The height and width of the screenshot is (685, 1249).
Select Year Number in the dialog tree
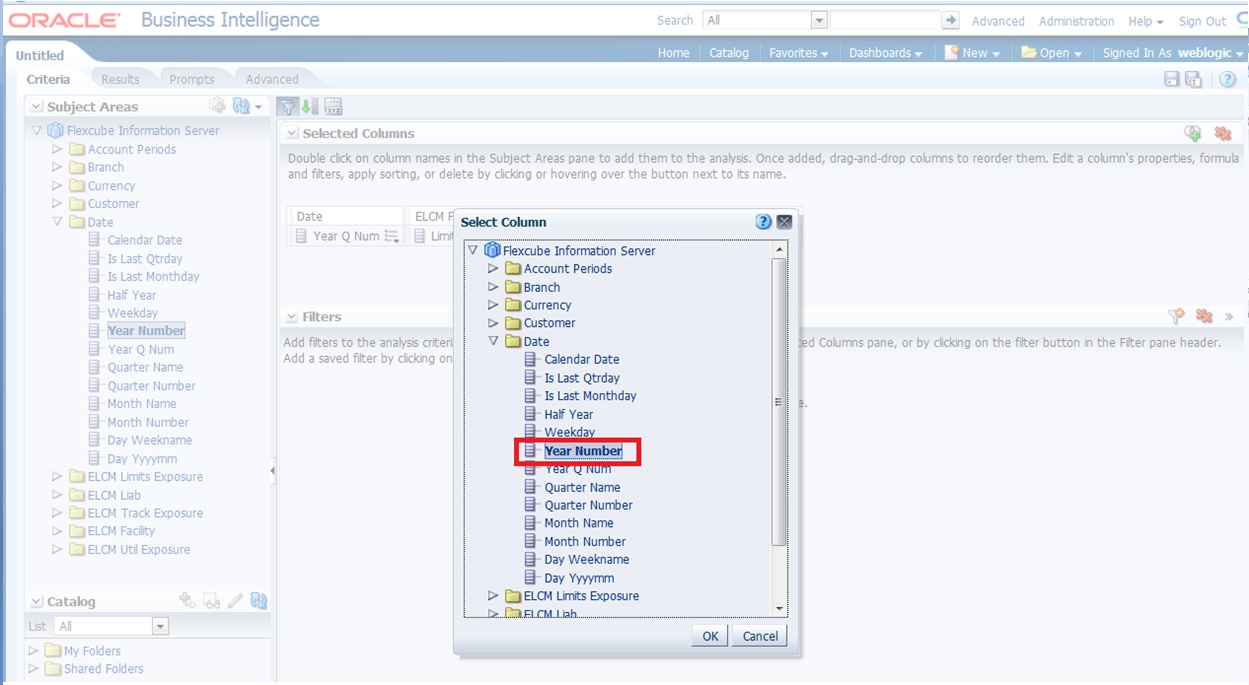click(x=583, y=451)
